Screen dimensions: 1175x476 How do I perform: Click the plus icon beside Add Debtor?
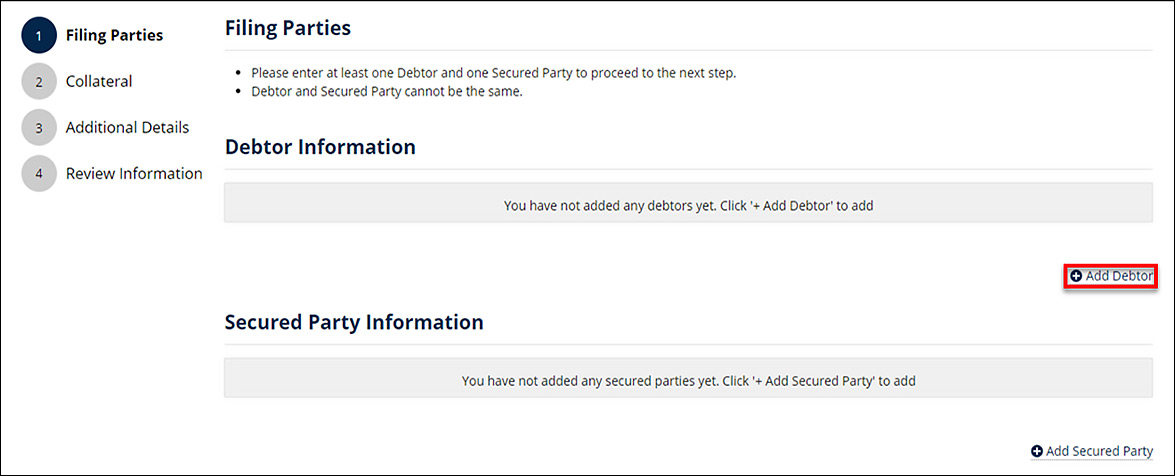pos(1076,276)
